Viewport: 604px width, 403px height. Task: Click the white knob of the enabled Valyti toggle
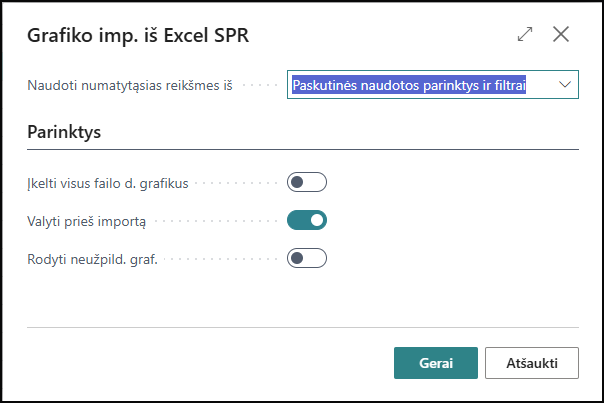click(317, 220)
